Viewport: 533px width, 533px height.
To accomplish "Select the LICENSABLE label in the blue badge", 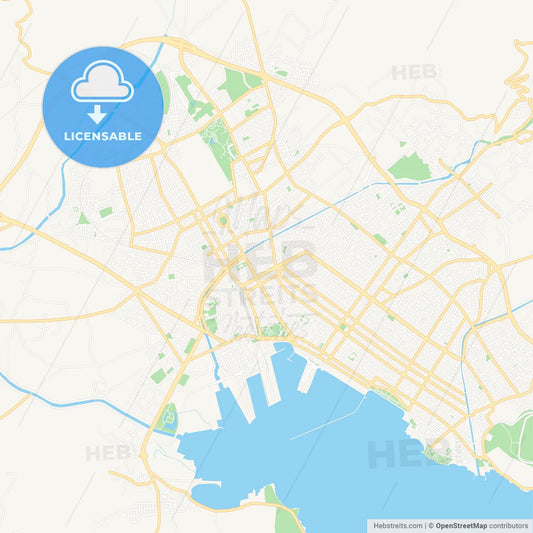I will pos(103,136).
